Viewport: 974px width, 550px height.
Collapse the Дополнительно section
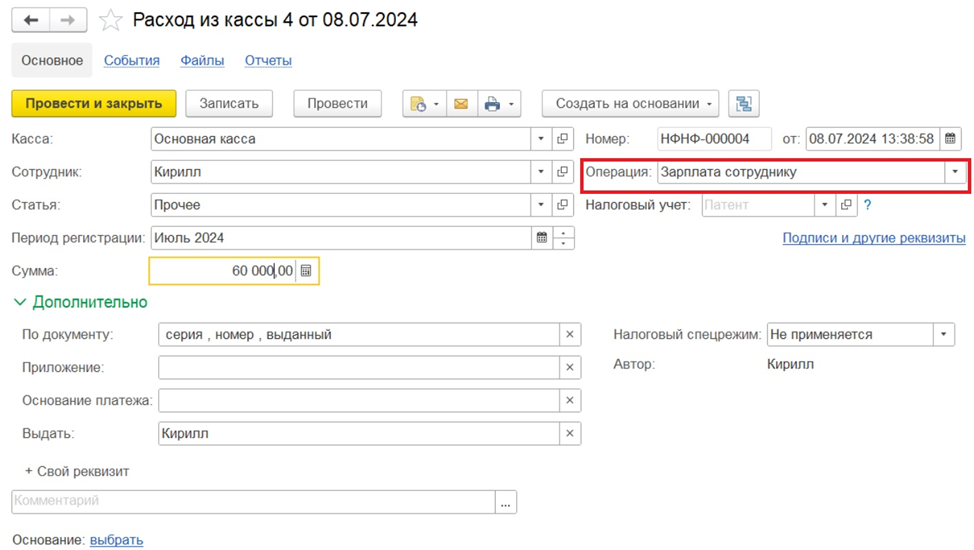point(20,302)
